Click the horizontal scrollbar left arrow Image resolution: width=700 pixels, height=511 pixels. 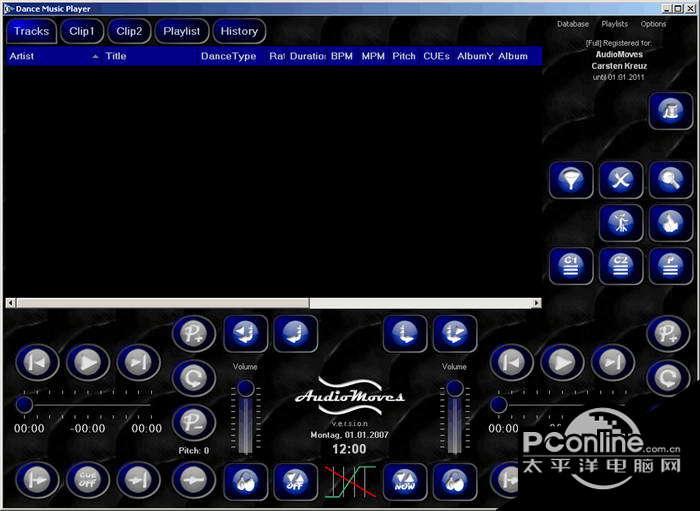(x=11, y=303)
